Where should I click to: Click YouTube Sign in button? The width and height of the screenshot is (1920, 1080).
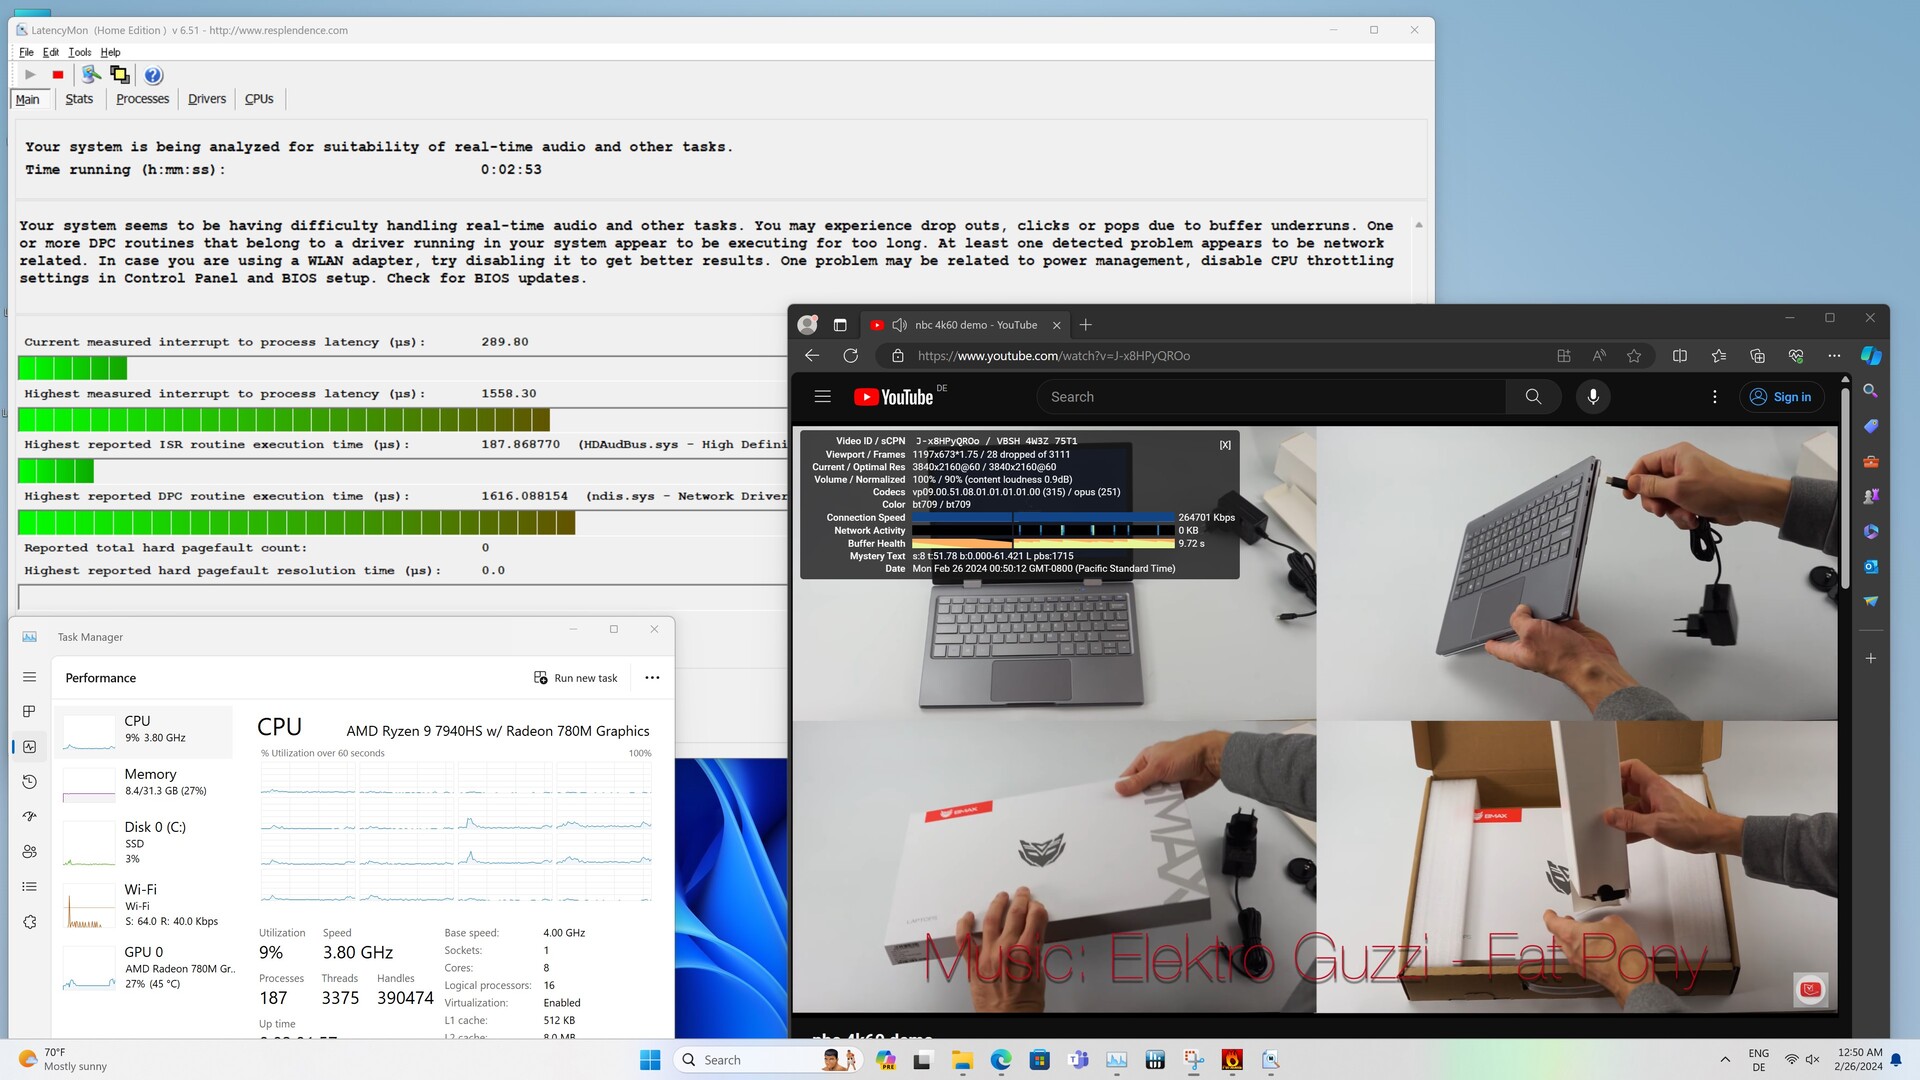[1781, 397]
